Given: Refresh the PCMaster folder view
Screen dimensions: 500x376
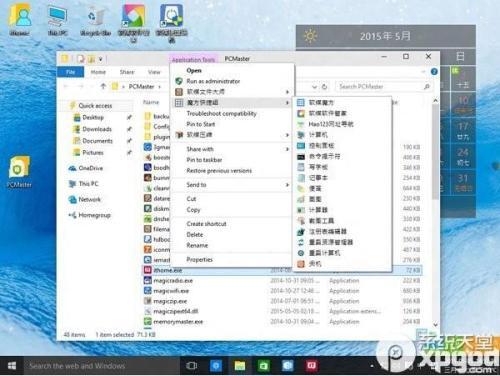Looking at the screenshot, I should (324, 87).
